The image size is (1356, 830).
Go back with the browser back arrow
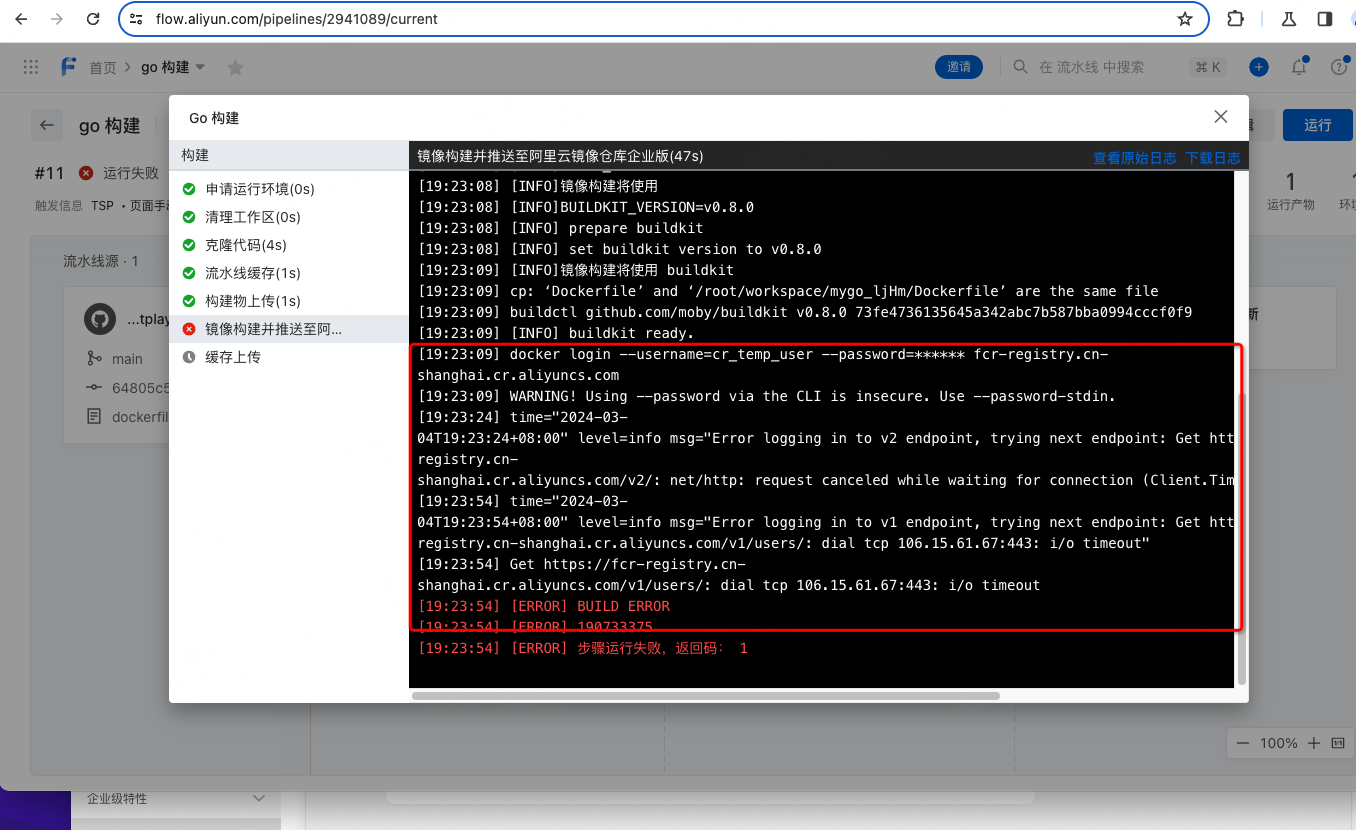(x=21, y=19)
